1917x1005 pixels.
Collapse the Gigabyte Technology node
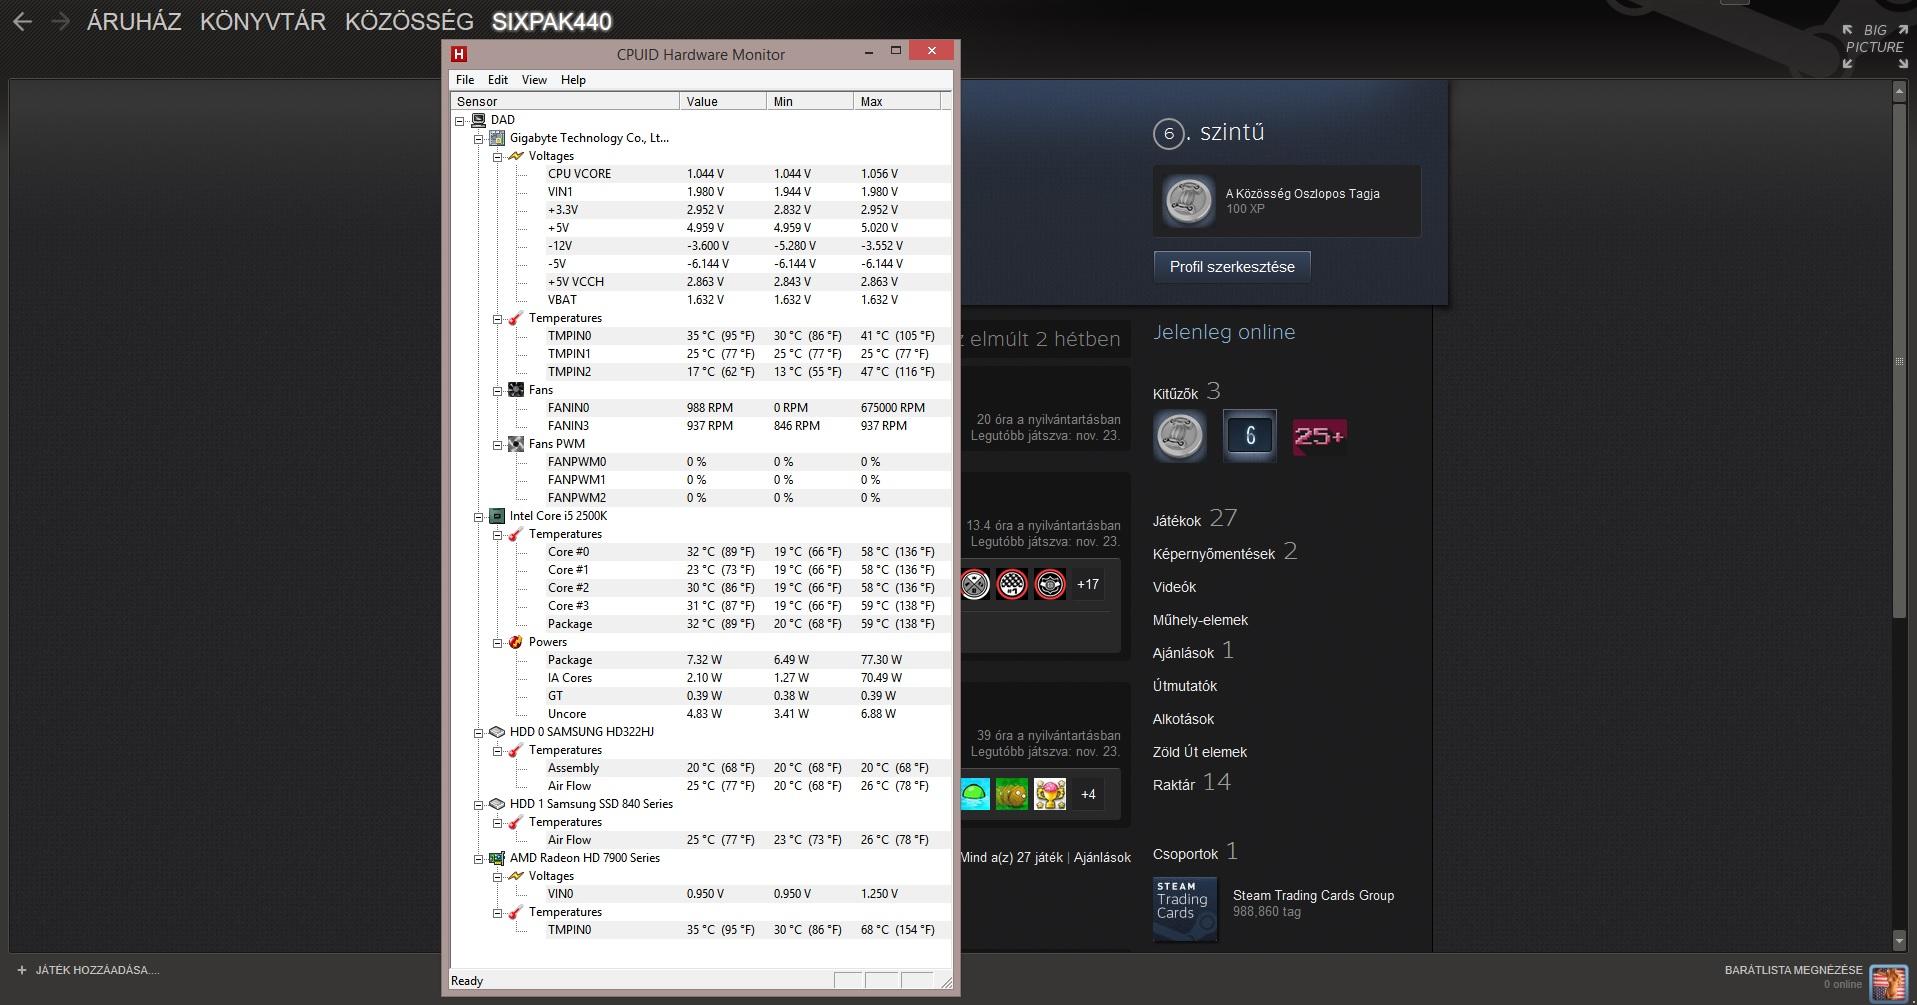point(479,138)
